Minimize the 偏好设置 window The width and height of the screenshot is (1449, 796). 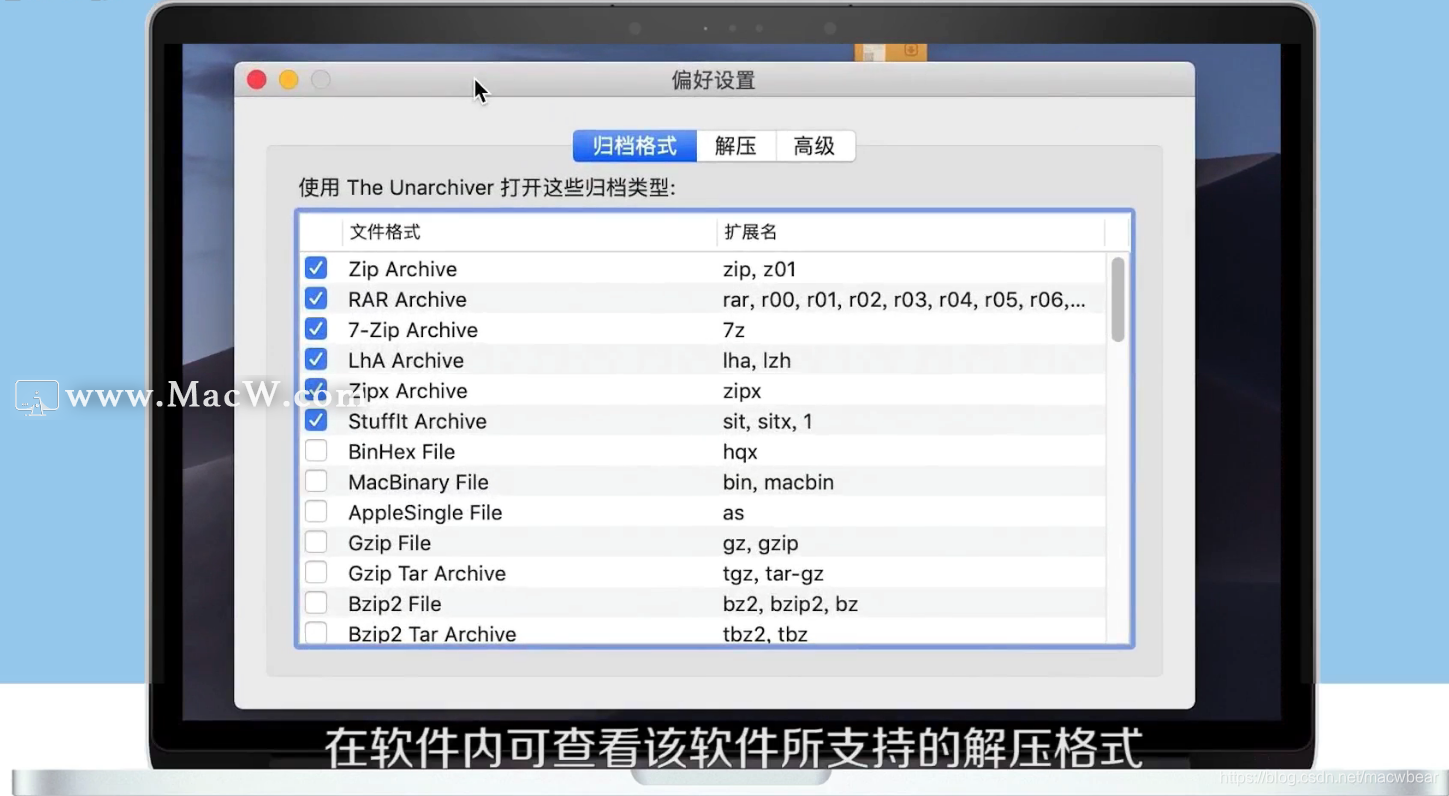(289, 80)
